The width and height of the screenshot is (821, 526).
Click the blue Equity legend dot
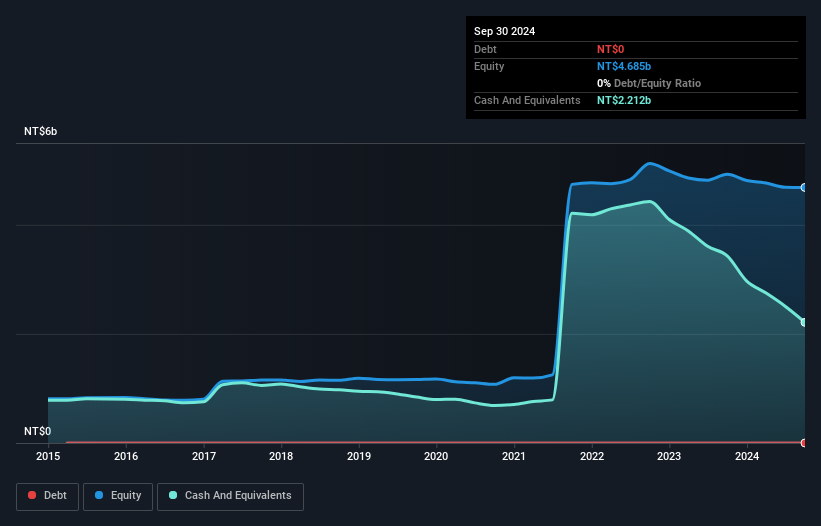click(99, 495)
